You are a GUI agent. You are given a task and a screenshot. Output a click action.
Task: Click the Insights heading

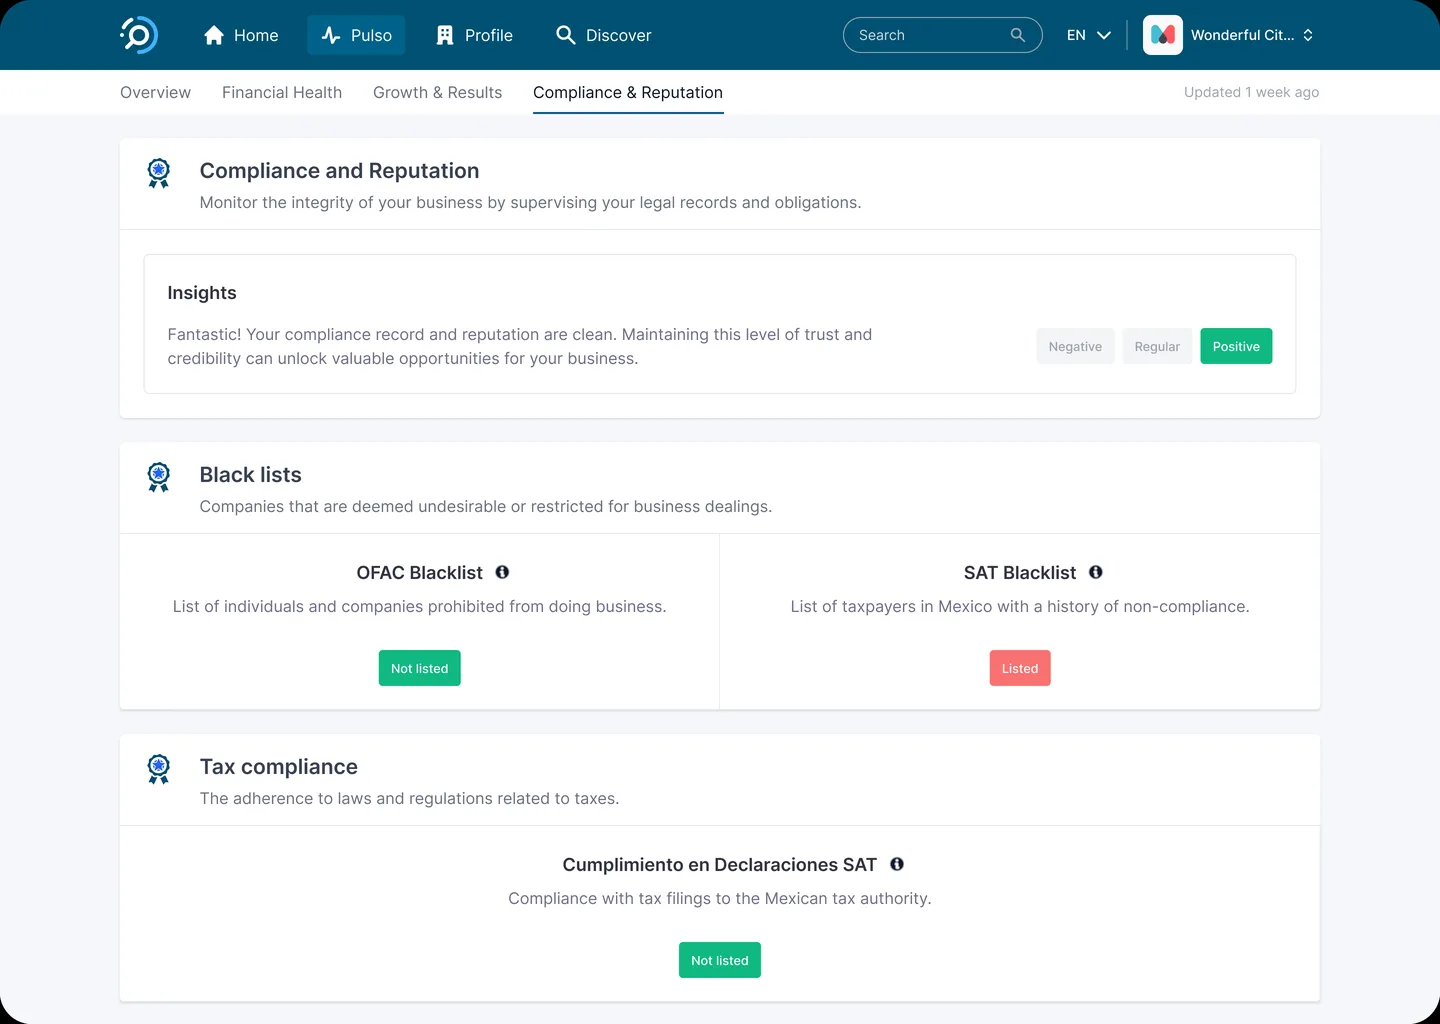coord(202,293)
